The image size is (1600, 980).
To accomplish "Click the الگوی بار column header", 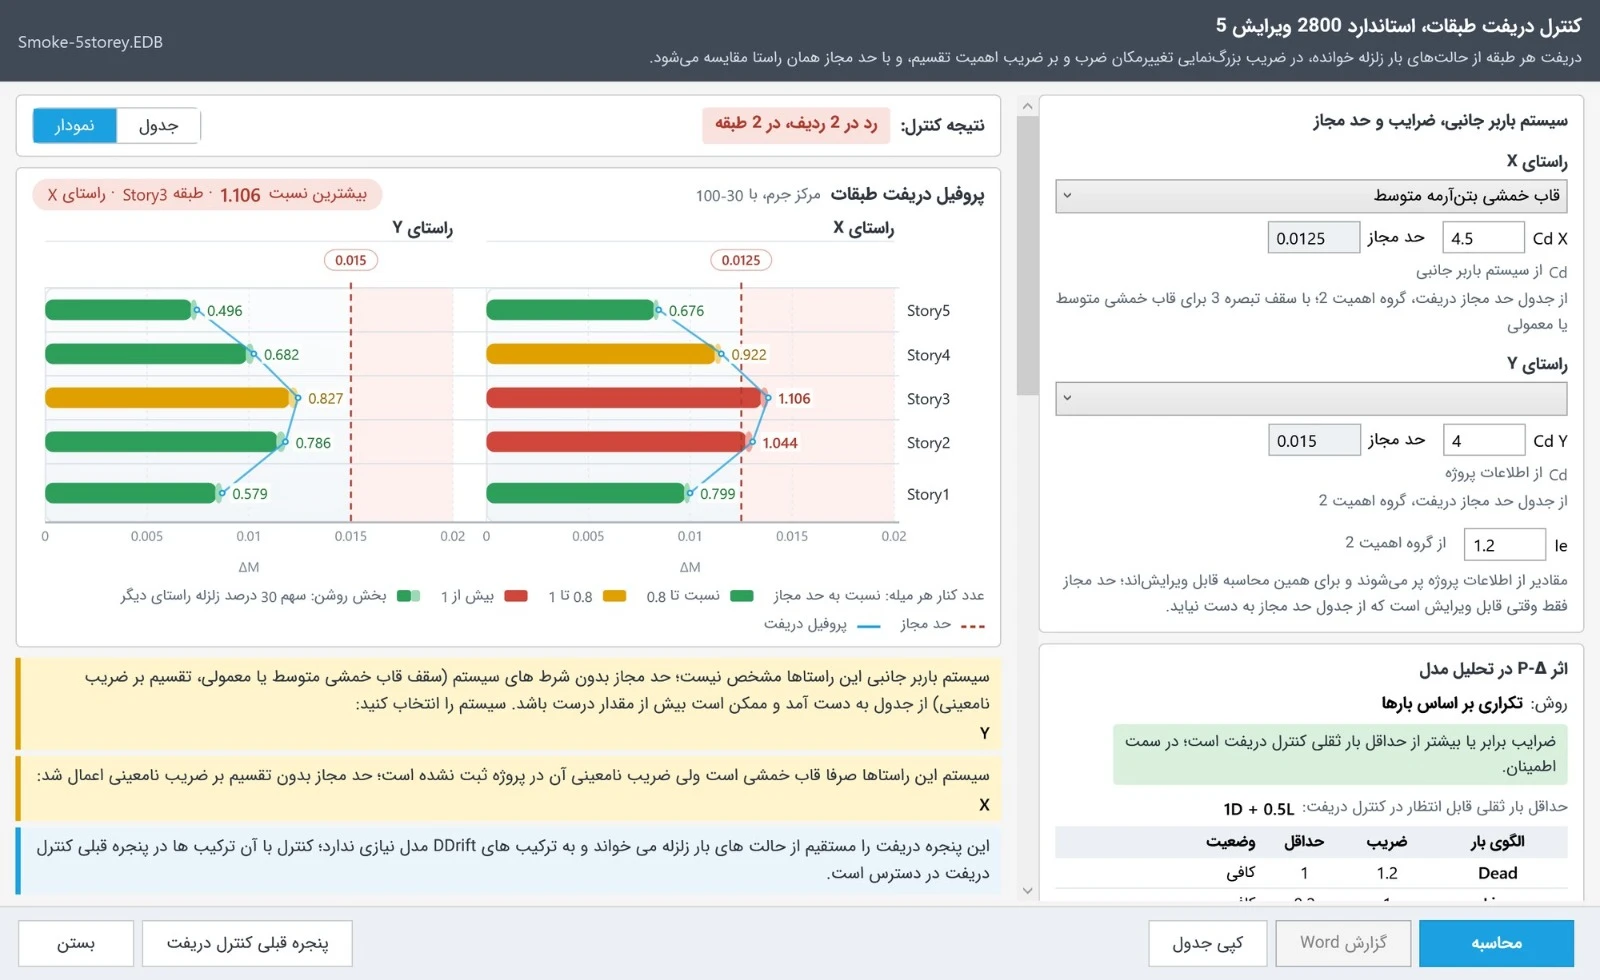I will point(1497,842).
